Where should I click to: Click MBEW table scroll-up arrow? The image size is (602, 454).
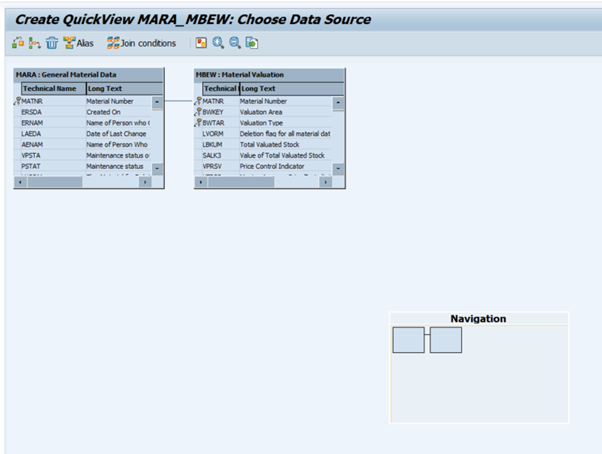[x=338, y=102]
